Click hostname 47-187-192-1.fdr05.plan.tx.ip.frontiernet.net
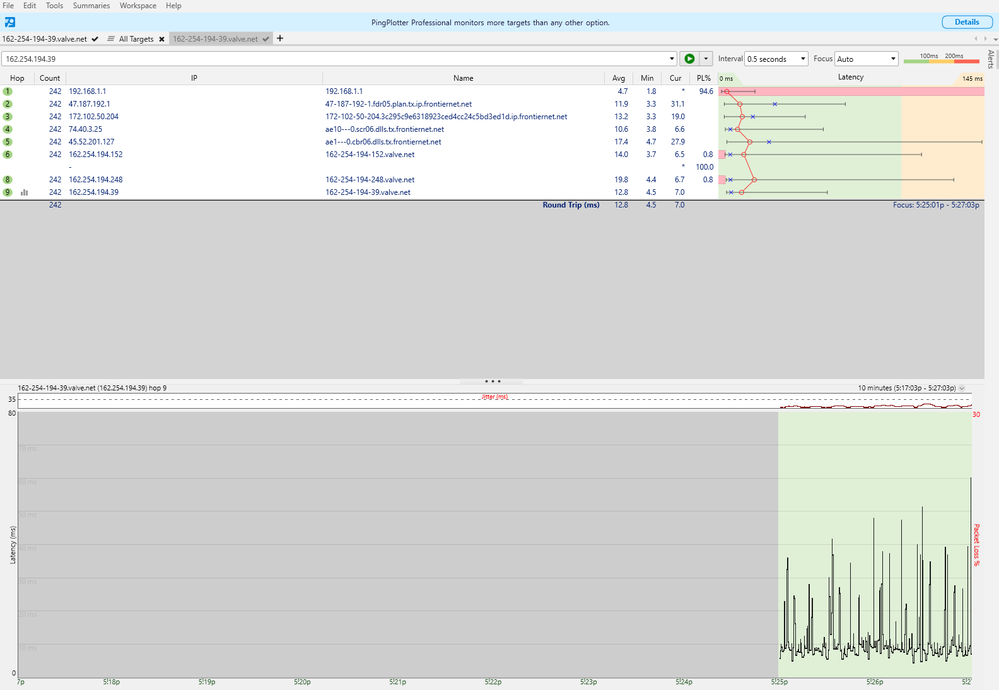Screen dimensions: 999x690 [x=399, y=104]
